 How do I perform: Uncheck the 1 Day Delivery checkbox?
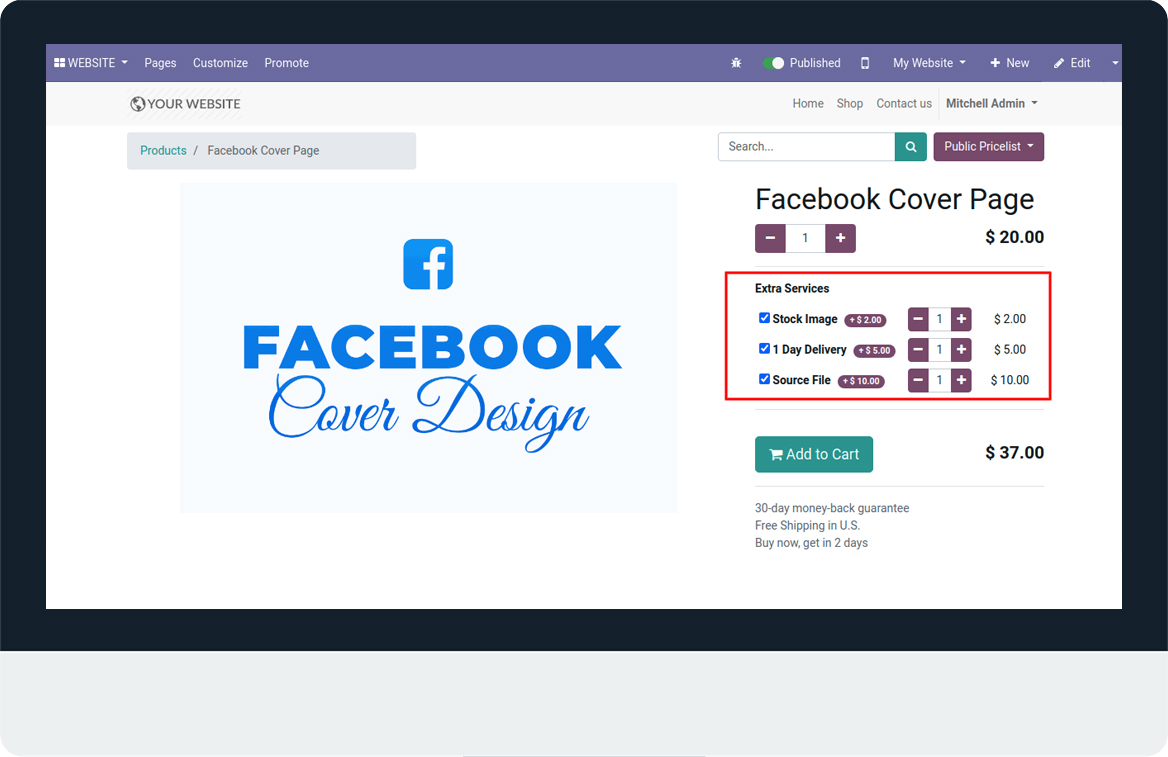pos(764,349)
